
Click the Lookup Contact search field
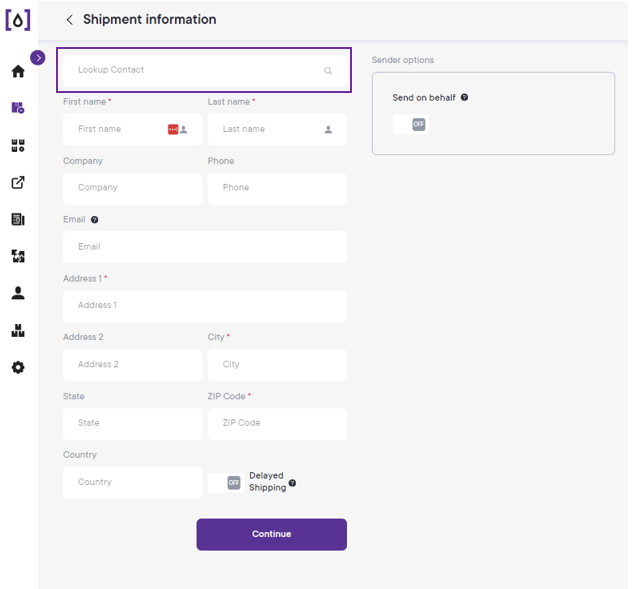pos(205,71)
